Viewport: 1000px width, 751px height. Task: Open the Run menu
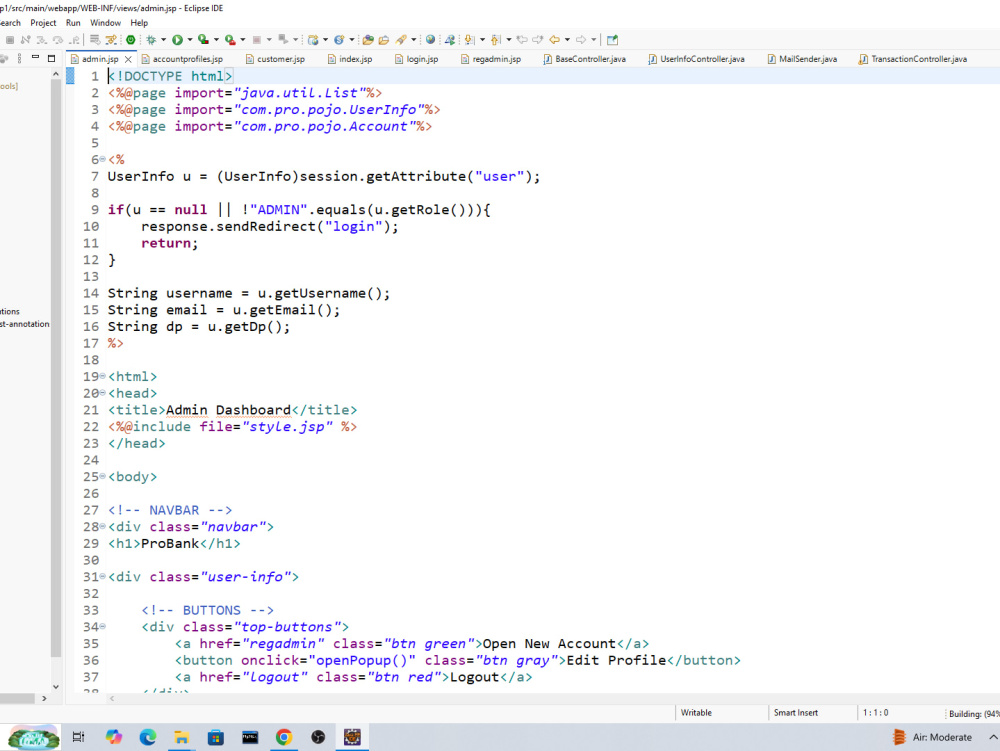pyautogui.click(x=73, y=23)
